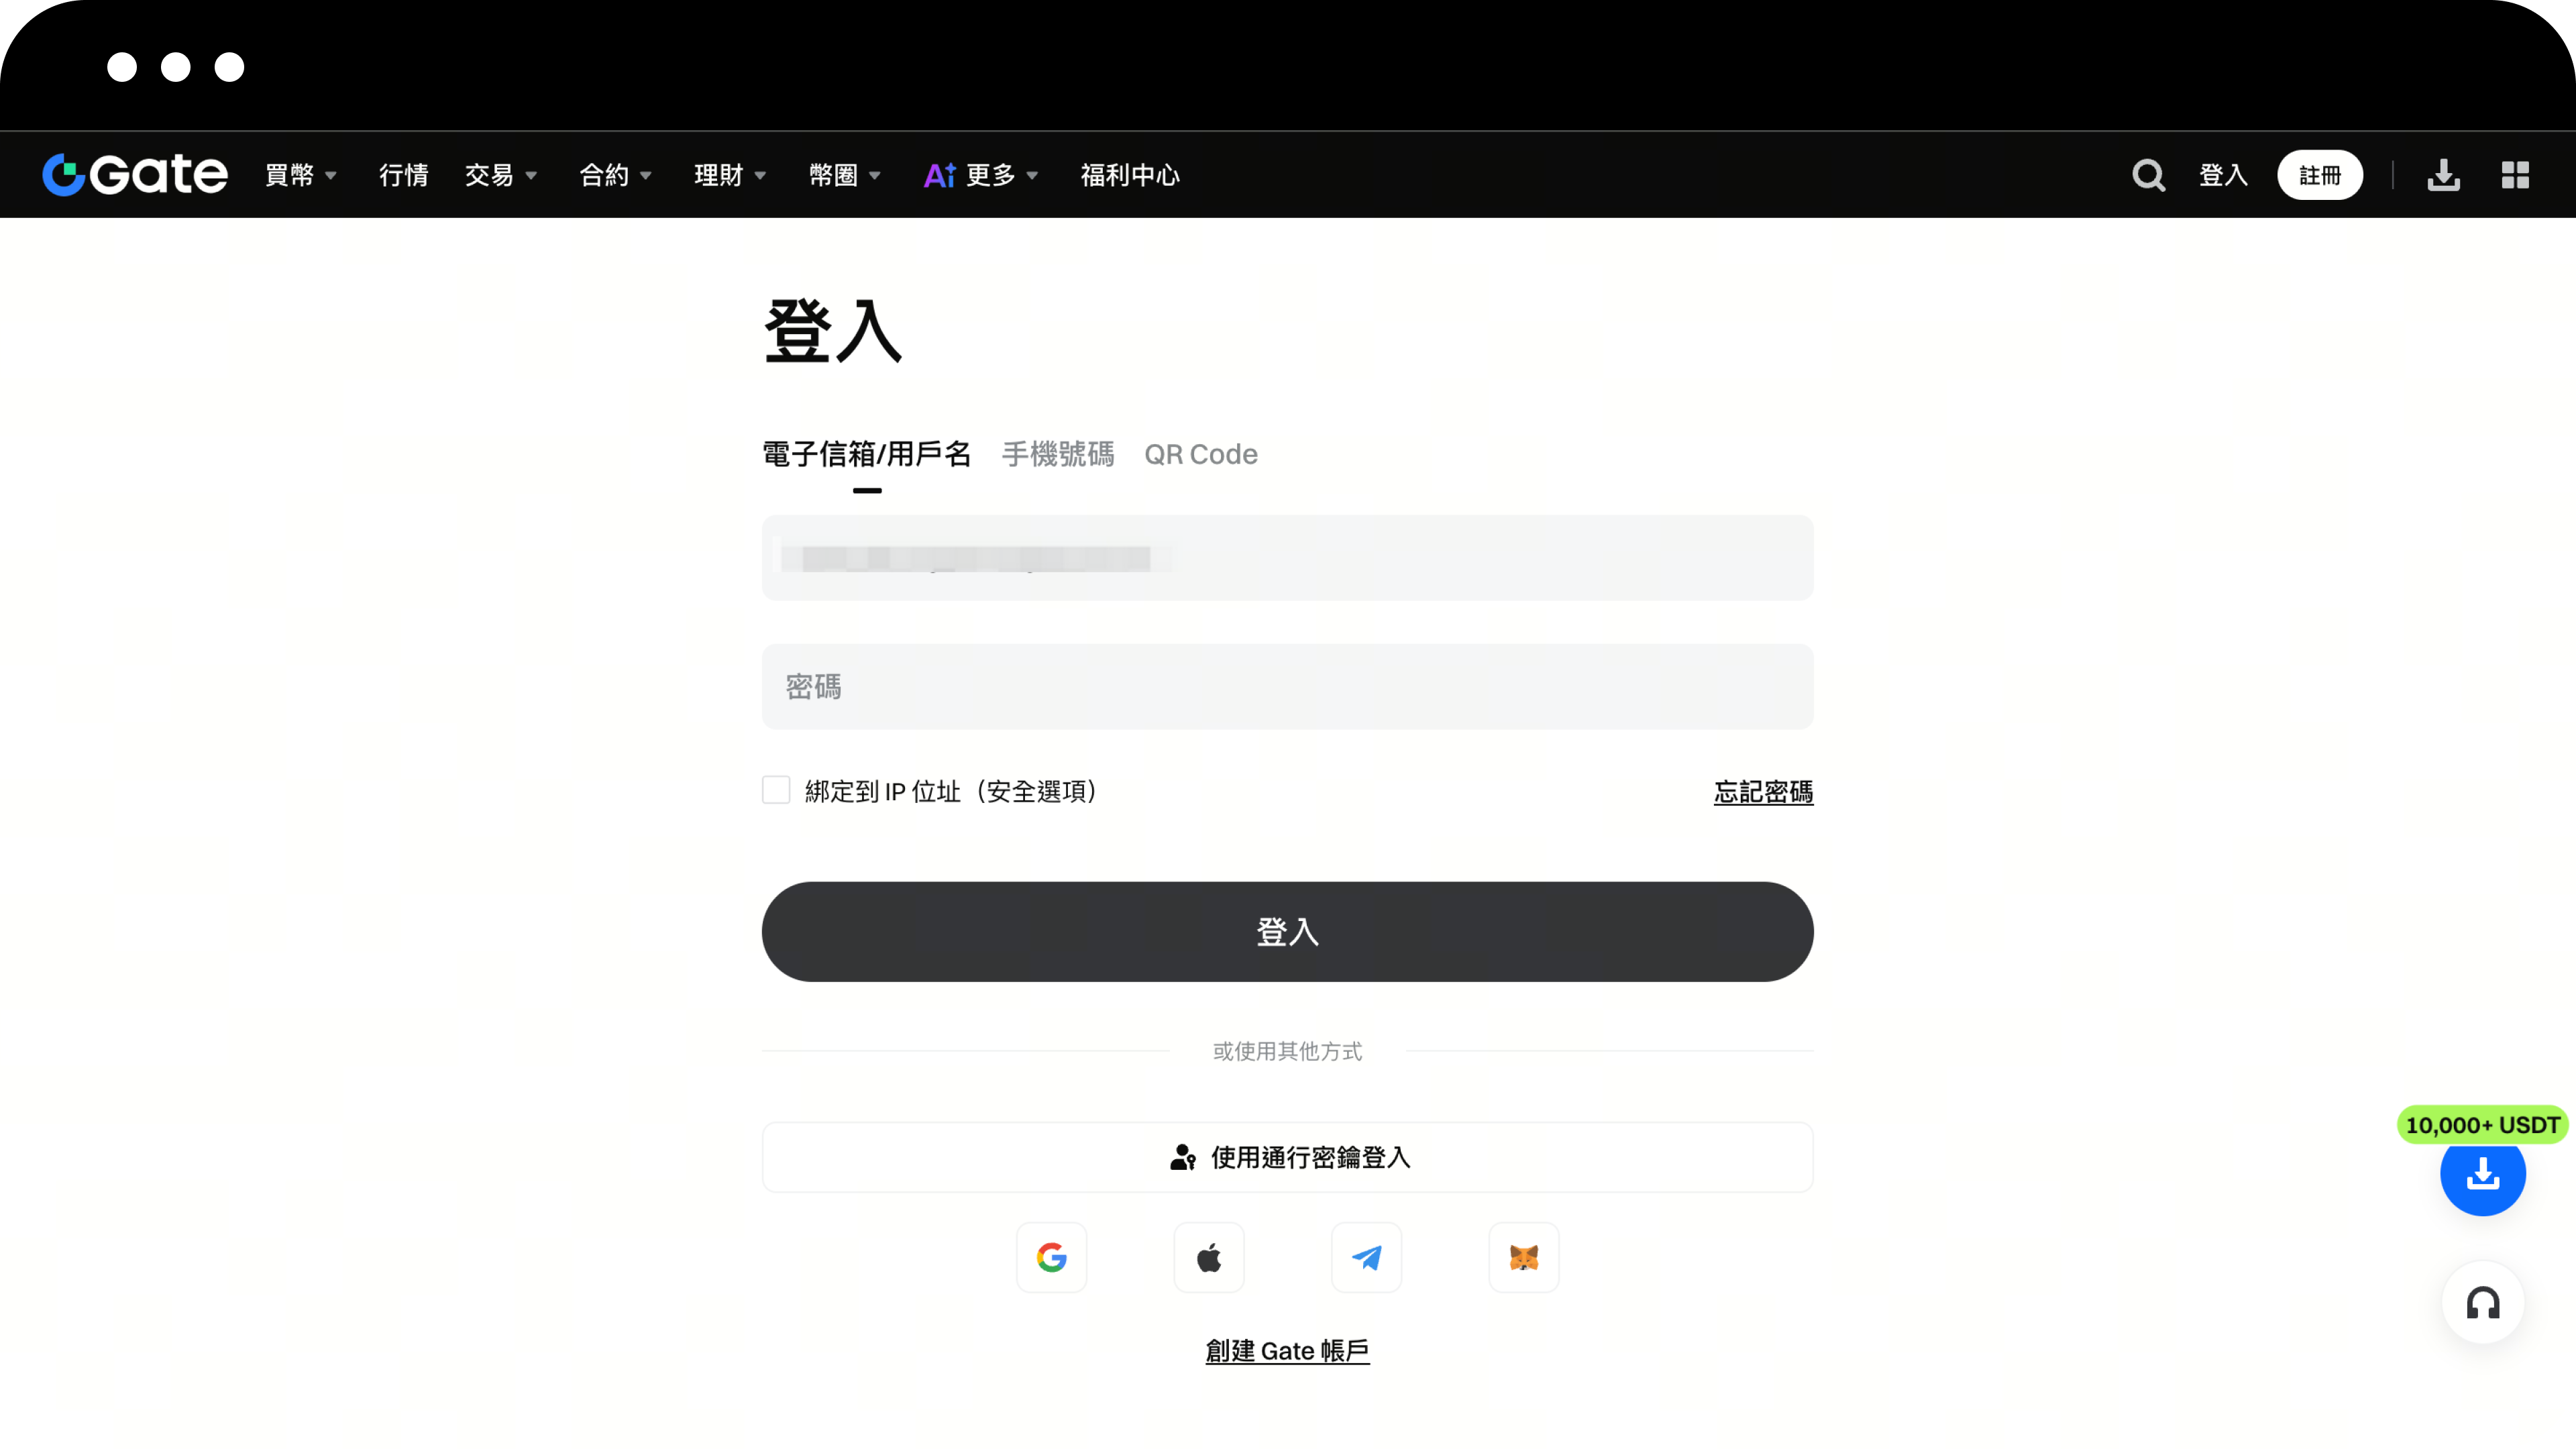The height and width of the screenshot is (1449, 2576).
Task: Sign in with Telegram
Action: click(1366, 1257)
